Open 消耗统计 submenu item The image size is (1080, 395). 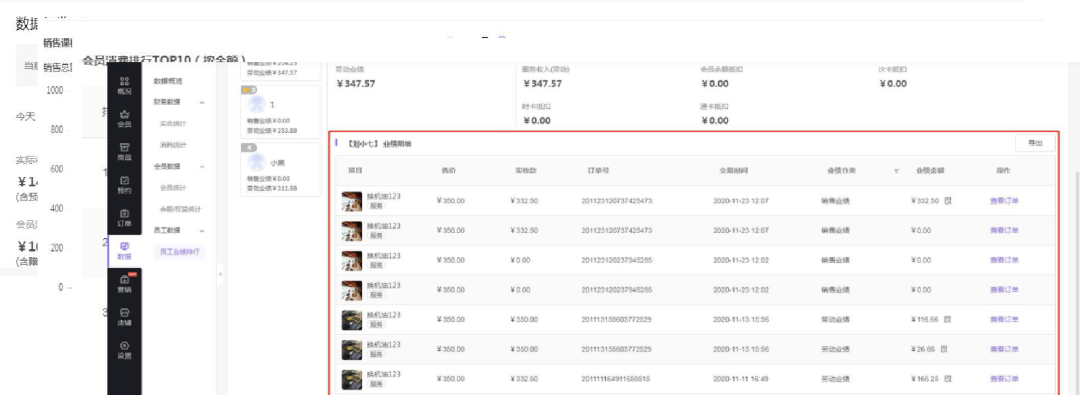click(173, 145)
